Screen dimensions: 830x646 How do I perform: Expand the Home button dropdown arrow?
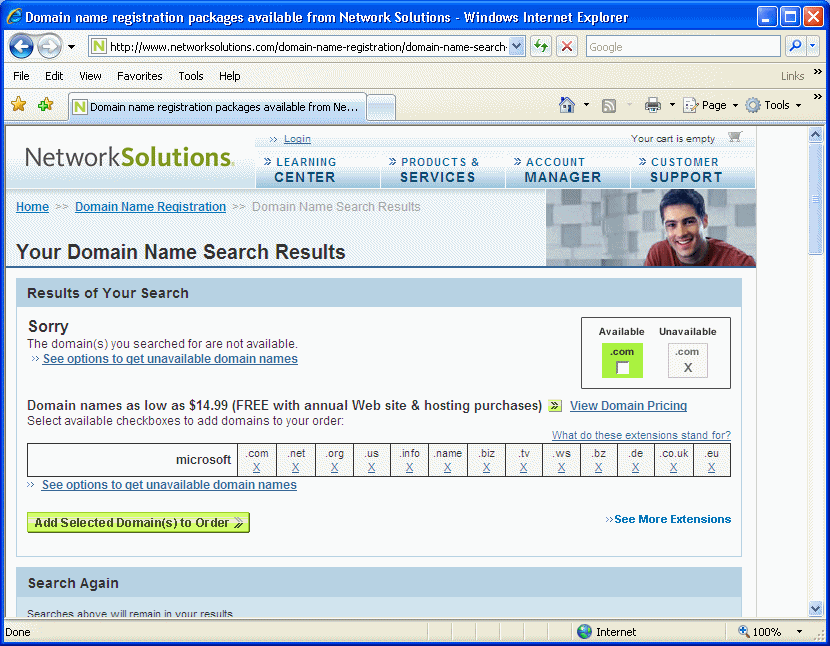pos(586,105)
